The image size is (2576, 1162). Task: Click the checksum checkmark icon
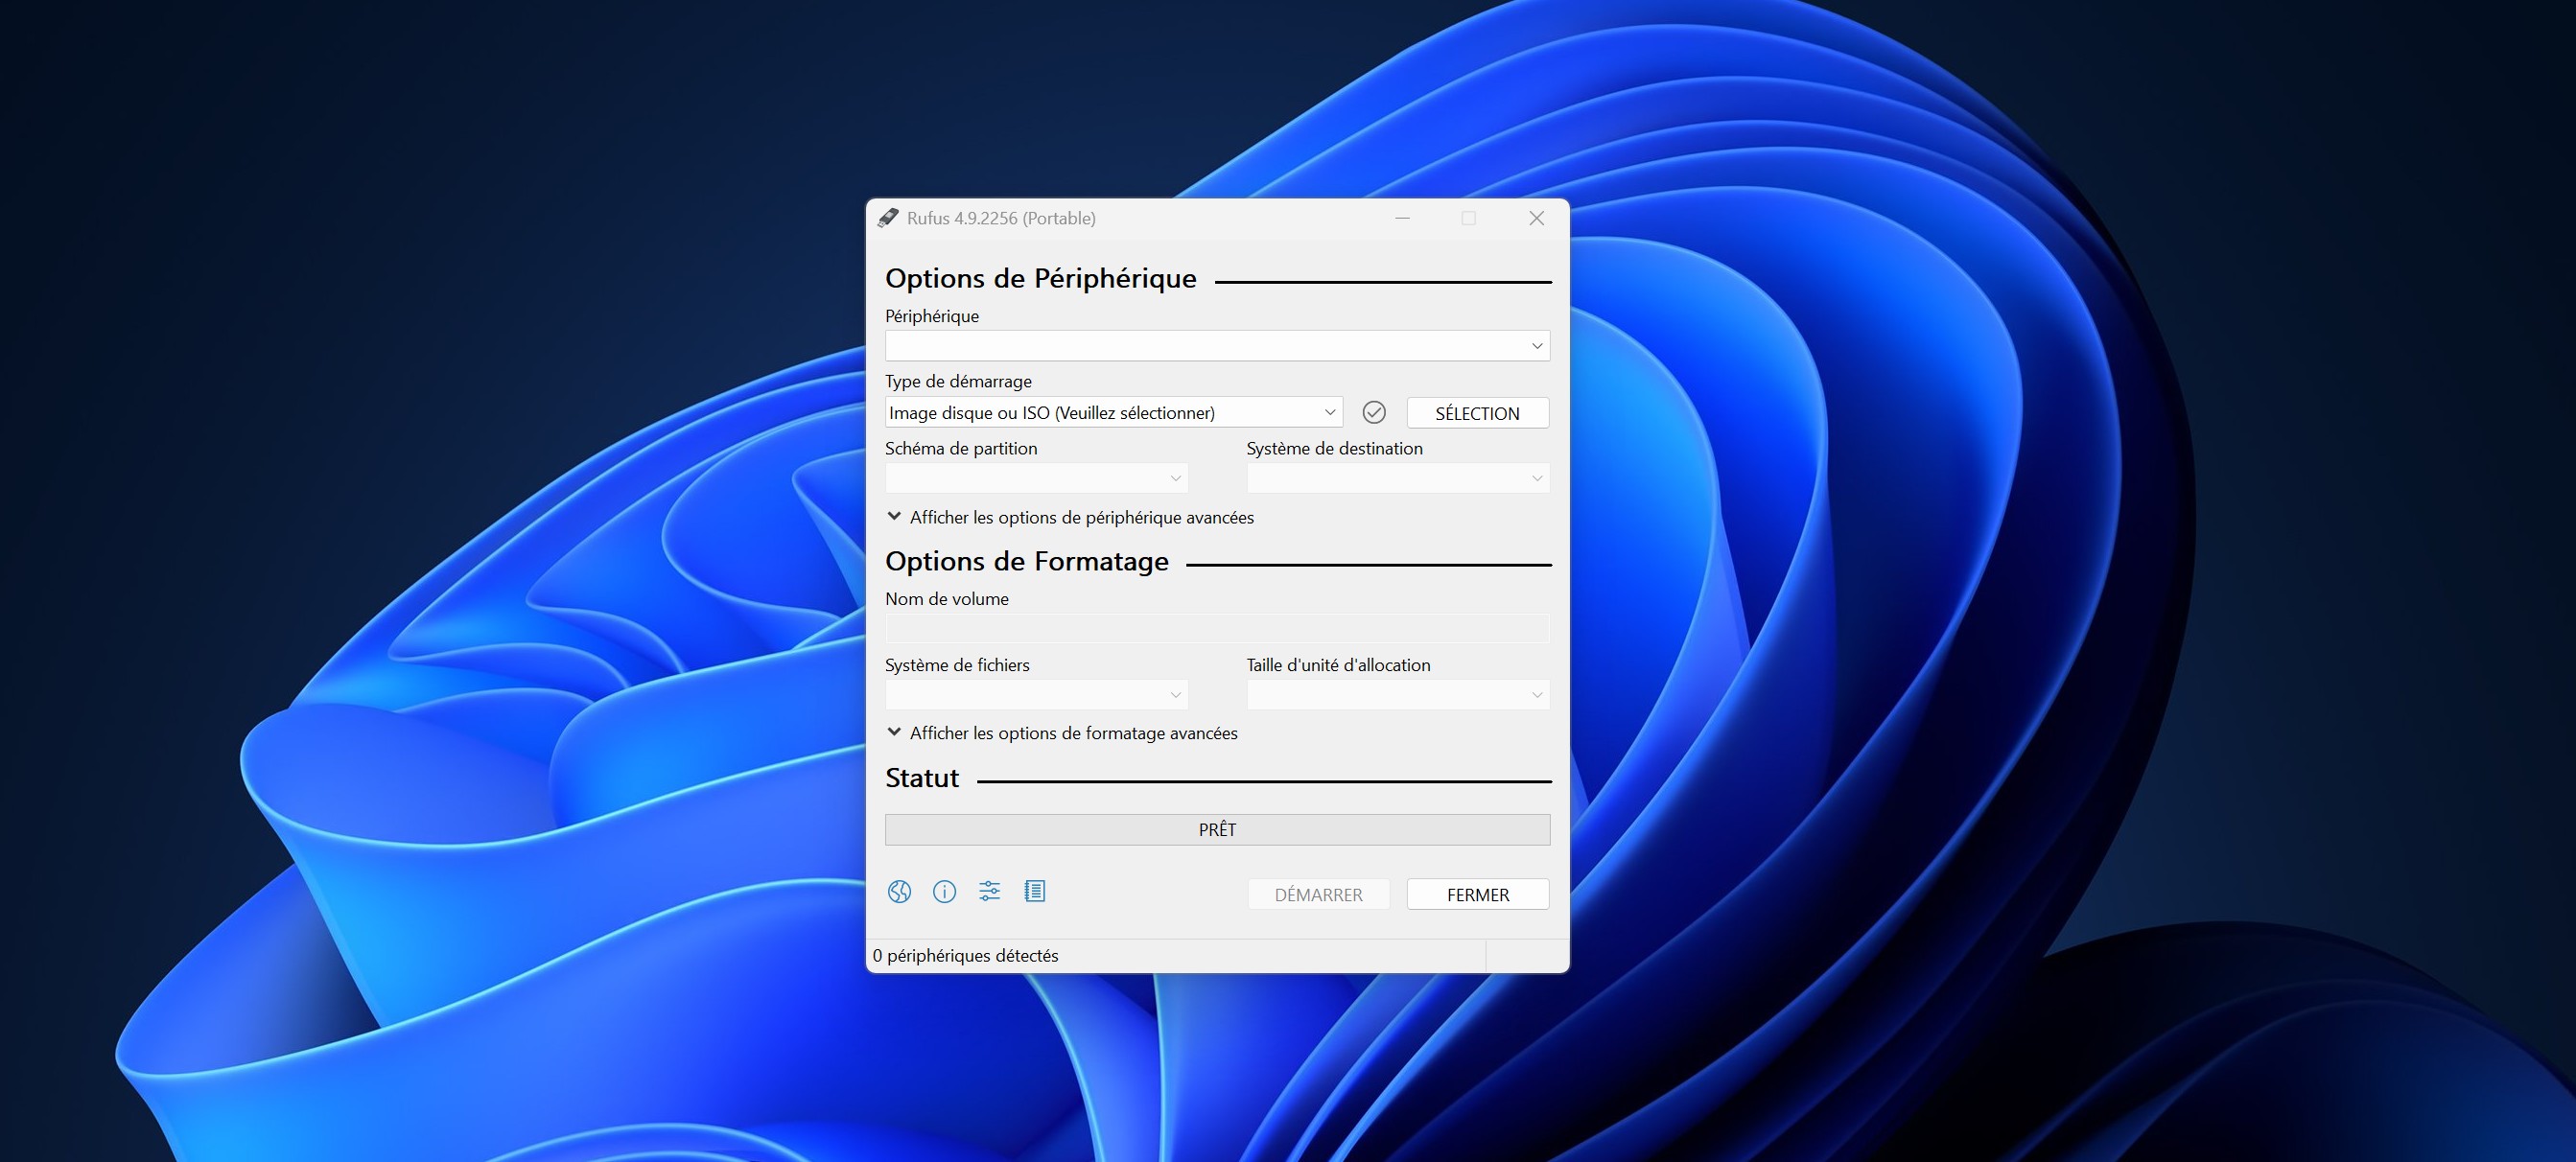[1374, 412]
